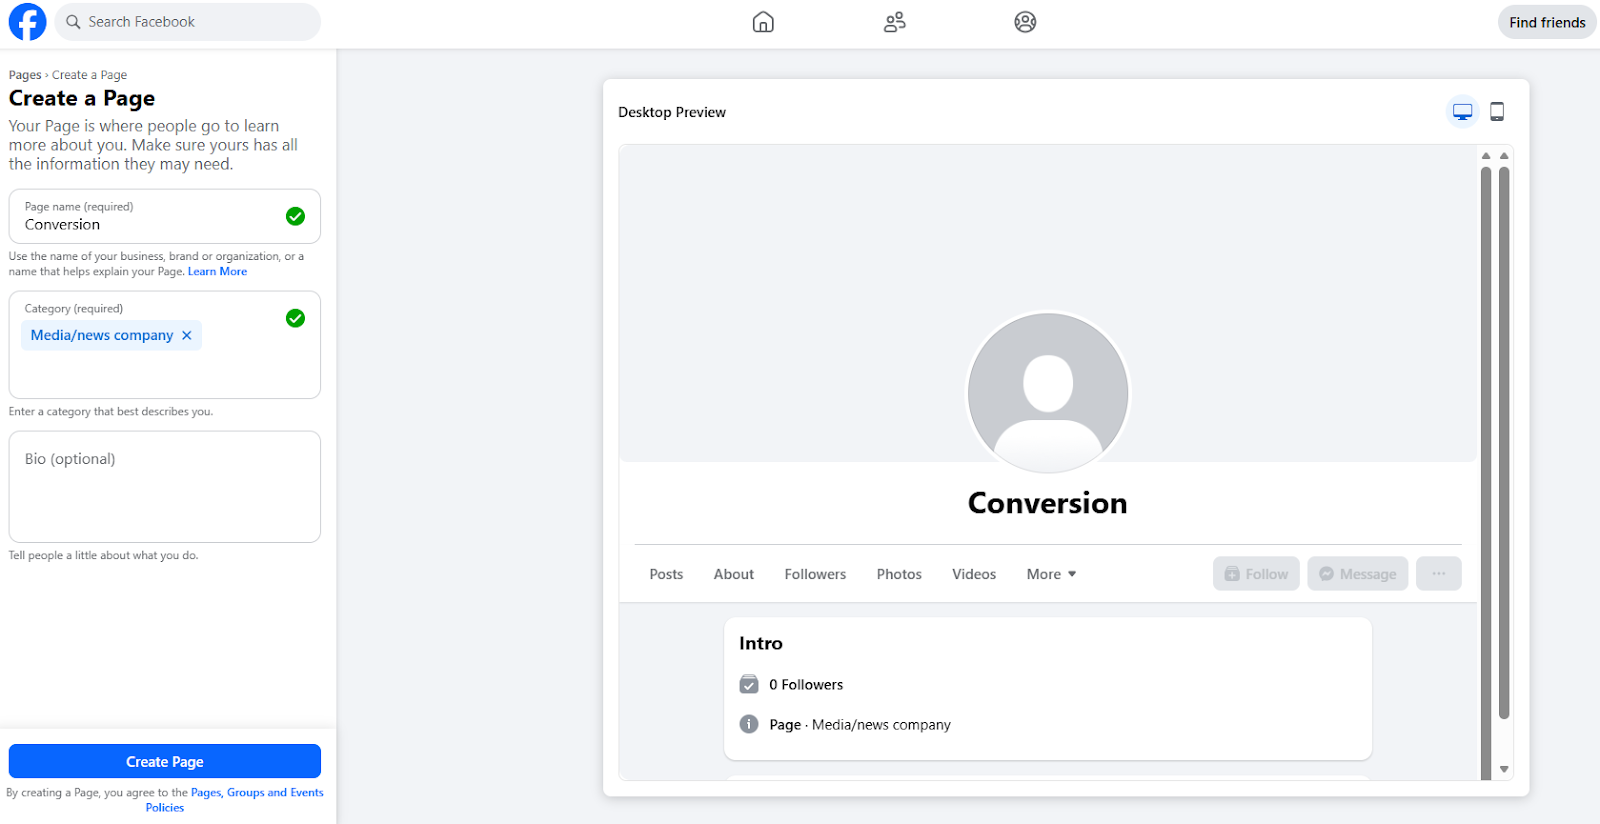The image size is (1600, 824).
Task: Remove the Media/news company category tag
Action: [x=187, y=336]
